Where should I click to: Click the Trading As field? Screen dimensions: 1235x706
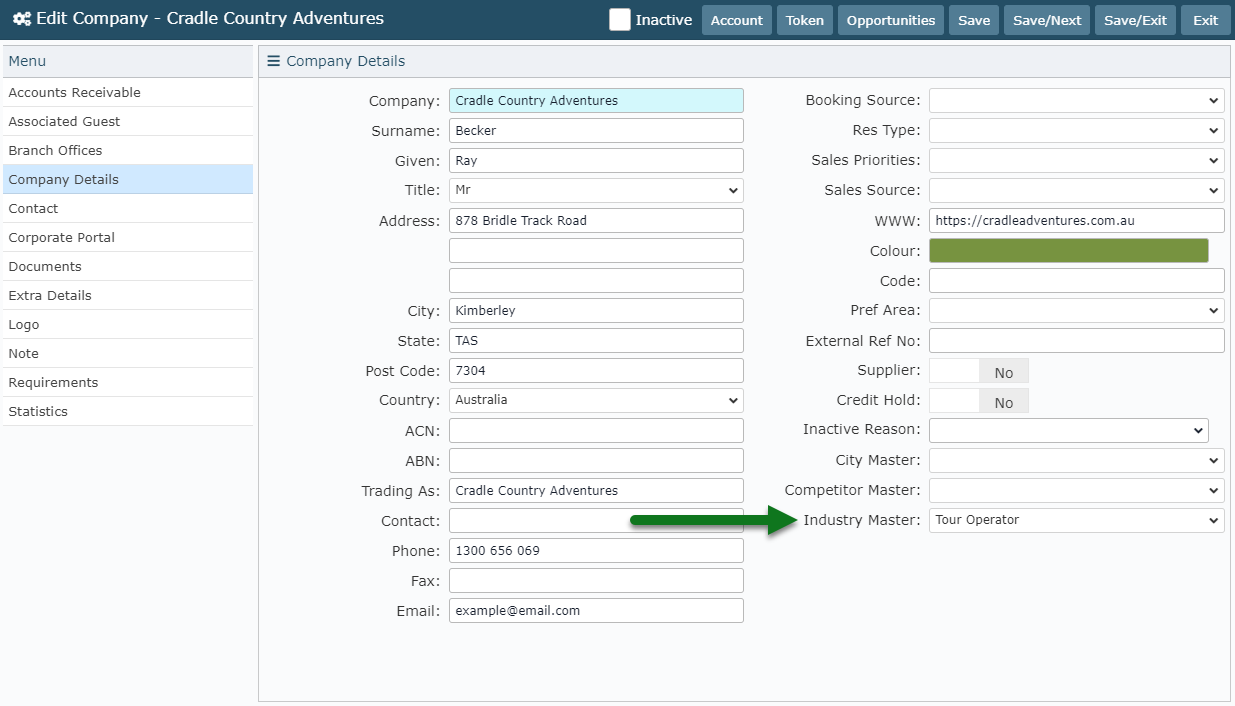596,490
